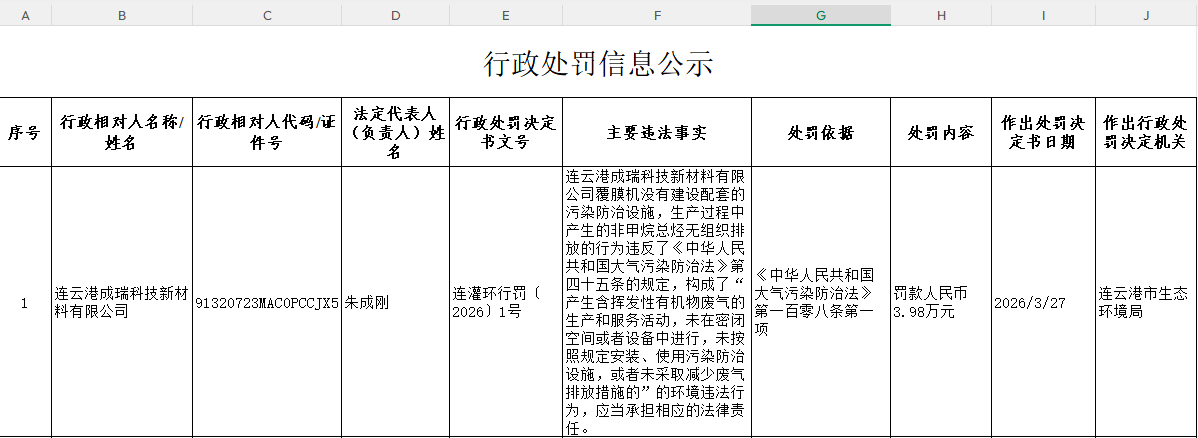
Task: Click cell 连云港成瑞科技新材料有限公司 in column B
Action: click(x=122, y=302)
